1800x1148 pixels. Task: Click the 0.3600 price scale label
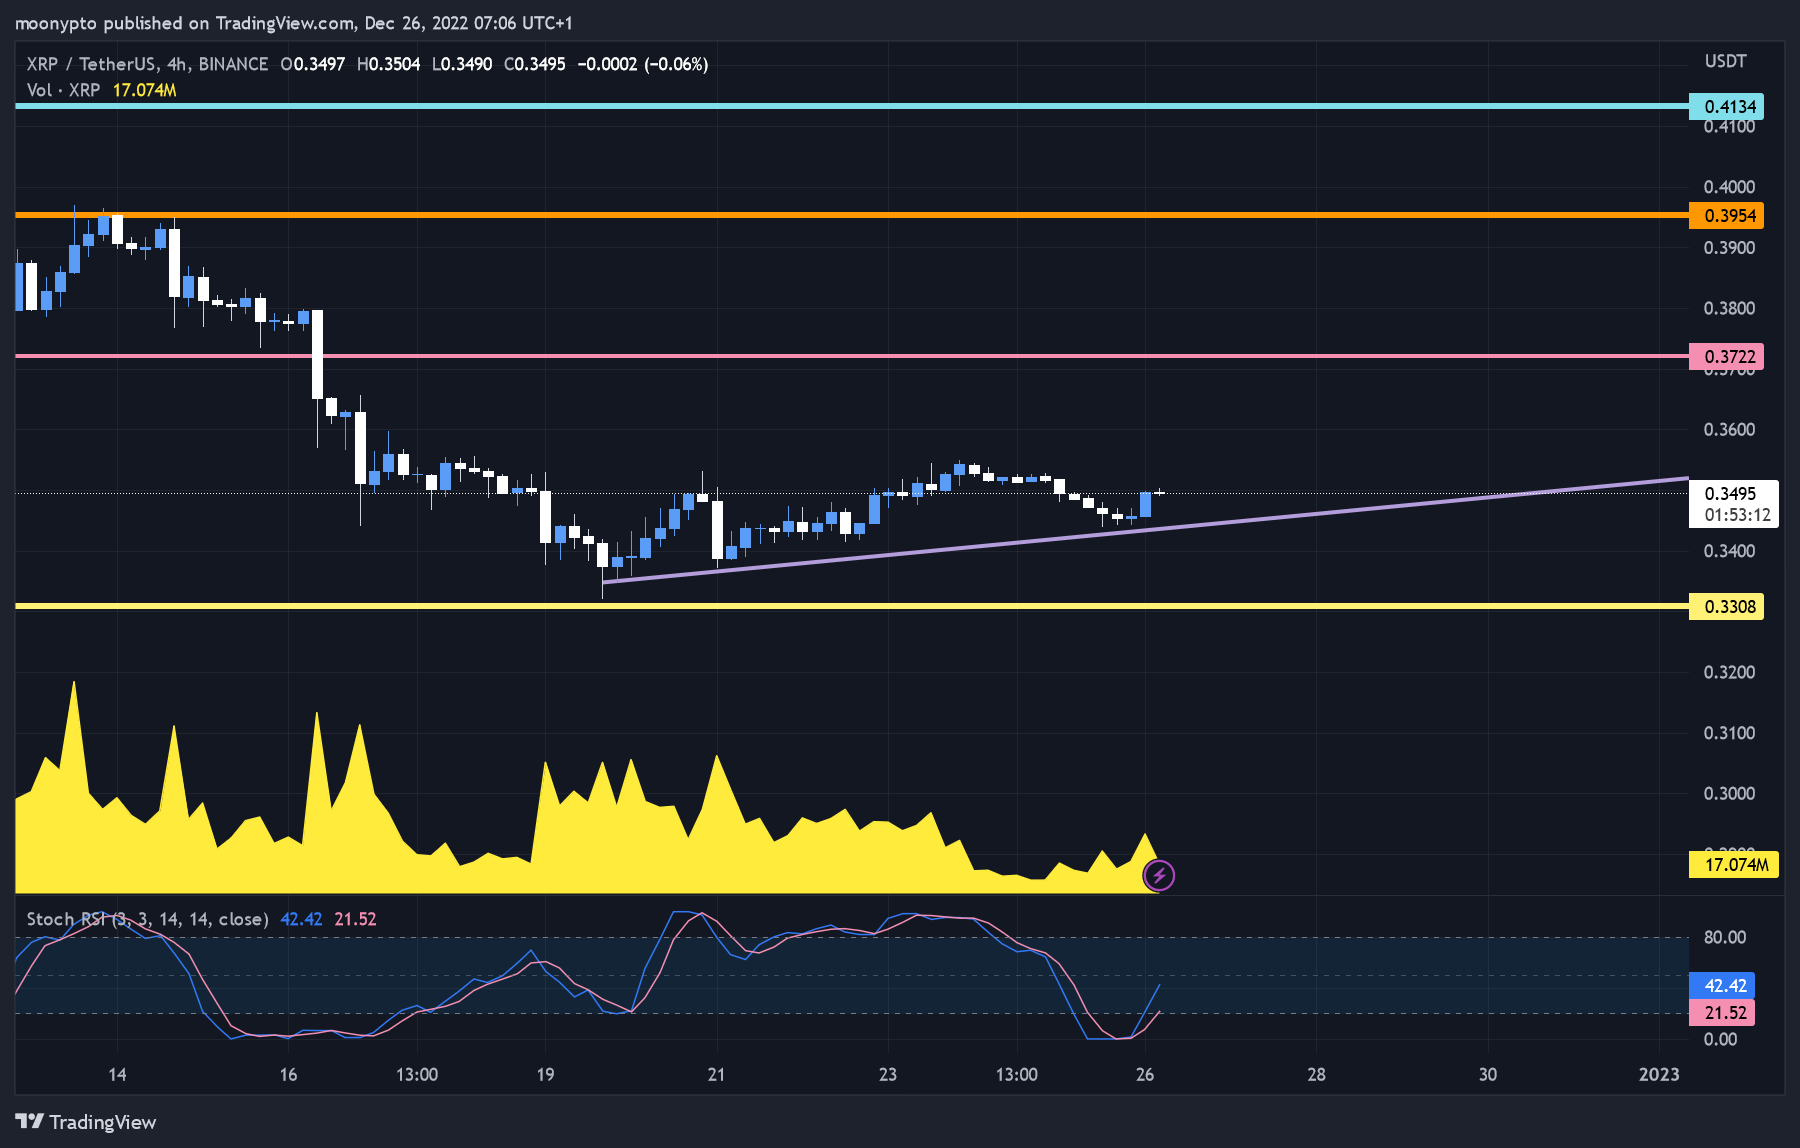tap(1729, 429)
